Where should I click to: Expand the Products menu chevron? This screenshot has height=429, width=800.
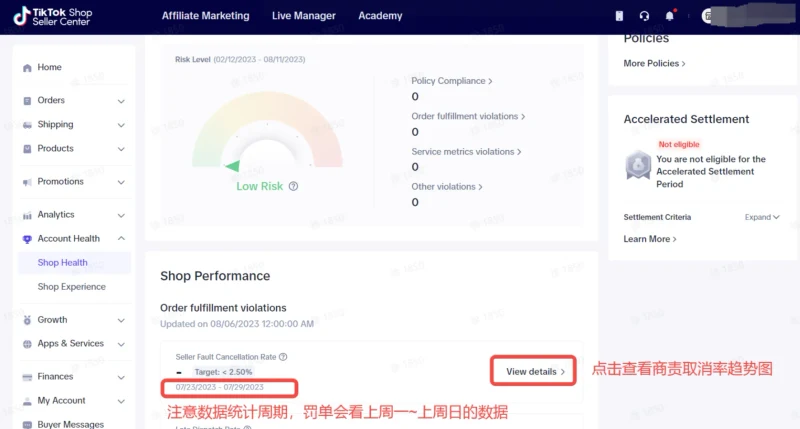tap(121, 149)
